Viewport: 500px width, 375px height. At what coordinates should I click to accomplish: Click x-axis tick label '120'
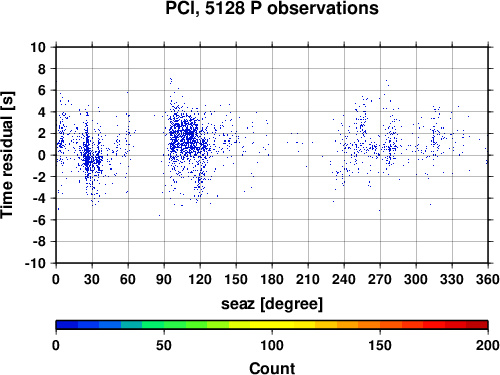(x=200, y=279)
